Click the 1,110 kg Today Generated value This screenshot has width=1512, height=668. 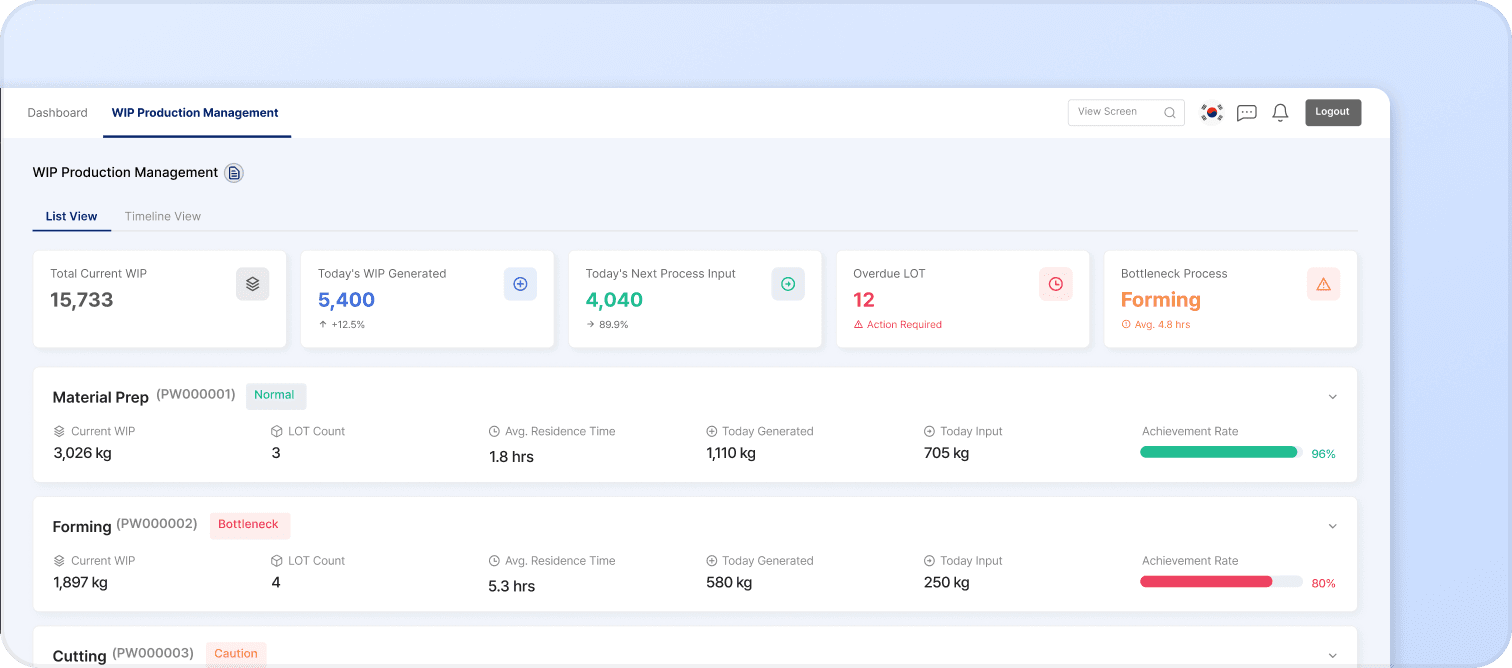[x=731, y=453]
